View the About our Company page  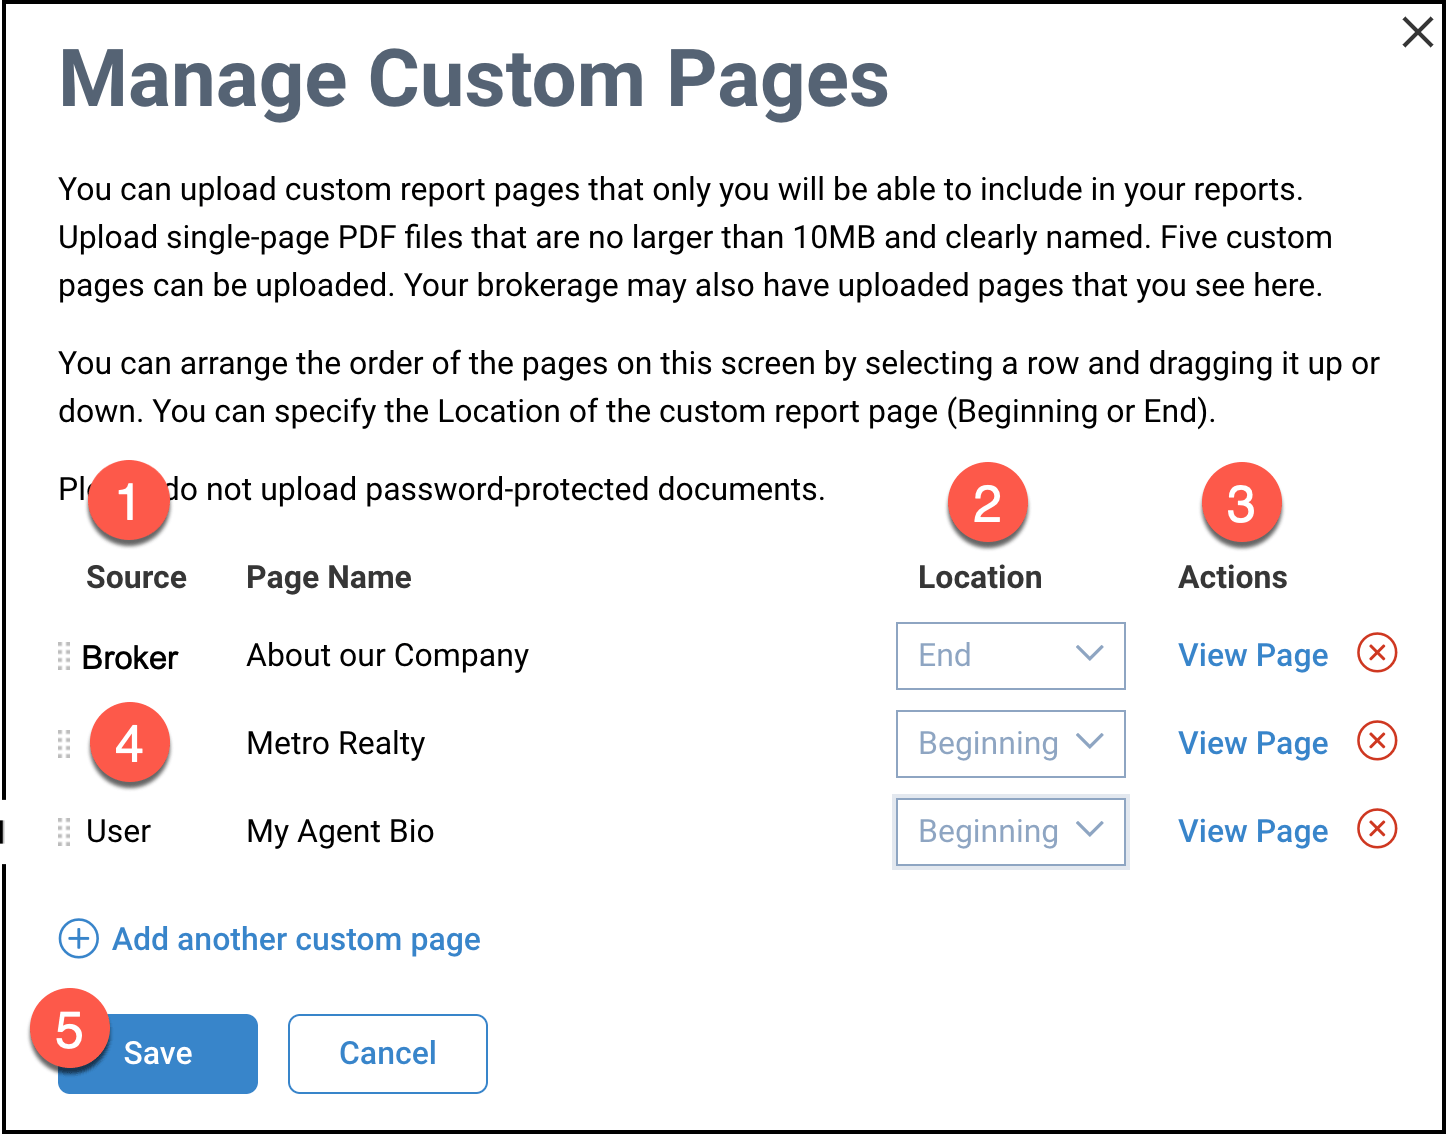pos(1252,656)
